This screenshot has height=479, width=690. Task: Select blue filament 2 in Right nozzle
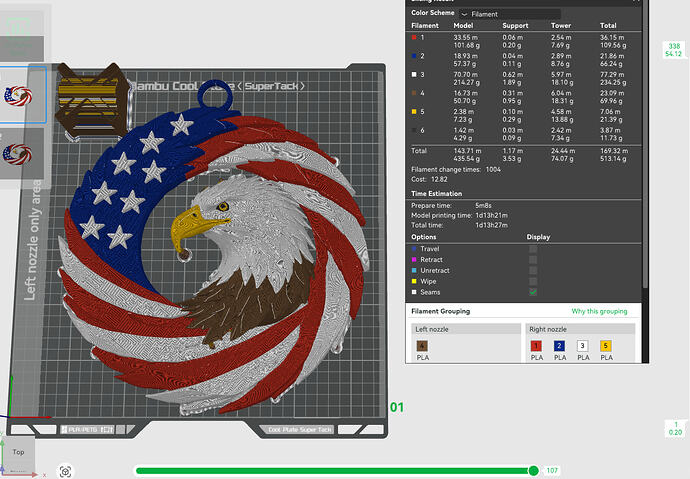tap(559, 346)
